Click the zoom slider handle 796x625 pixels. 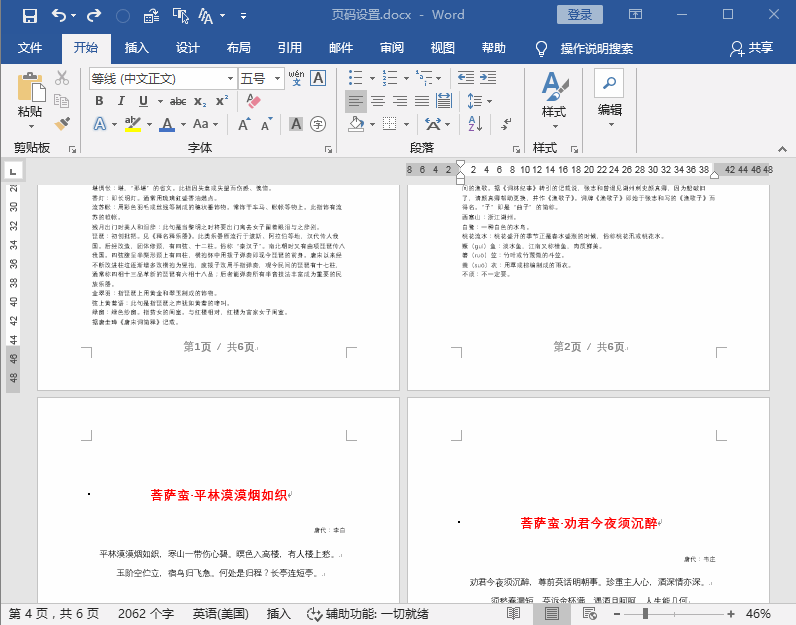[x=645, y=614]
